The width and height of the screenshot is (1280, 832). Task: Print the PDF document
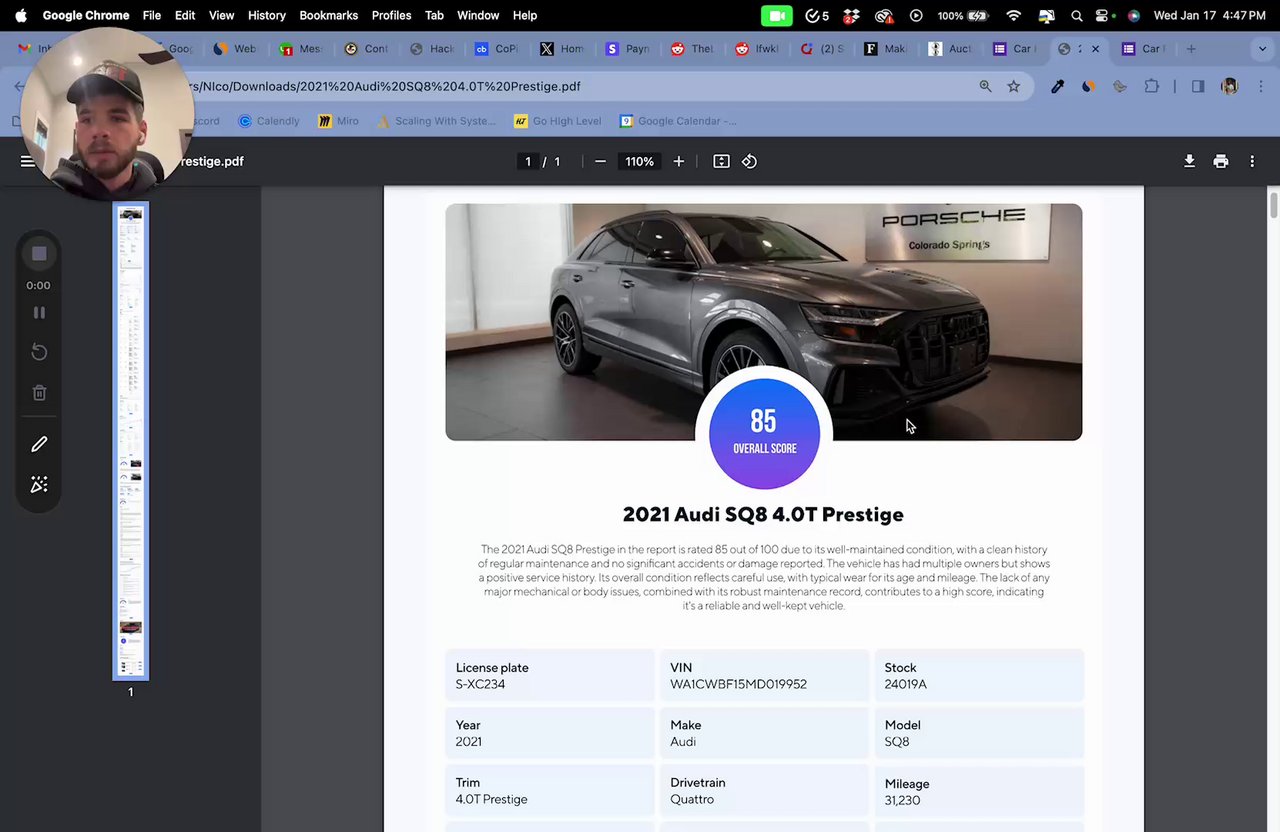[1221, 161]
